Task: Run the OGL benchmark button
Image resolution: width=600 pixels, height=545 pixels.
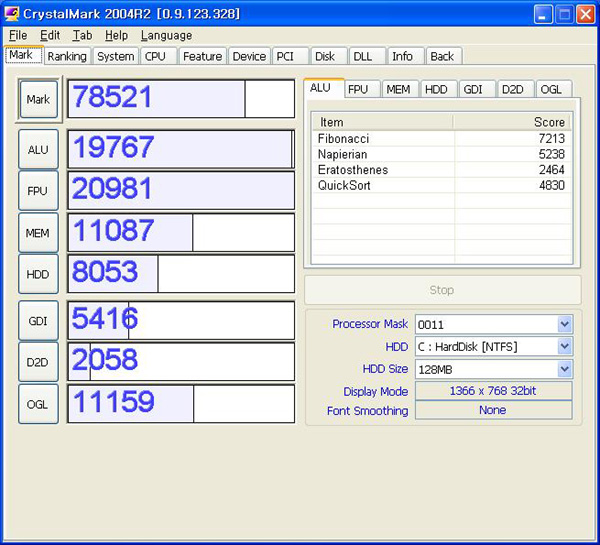Action: click(38, 404)
